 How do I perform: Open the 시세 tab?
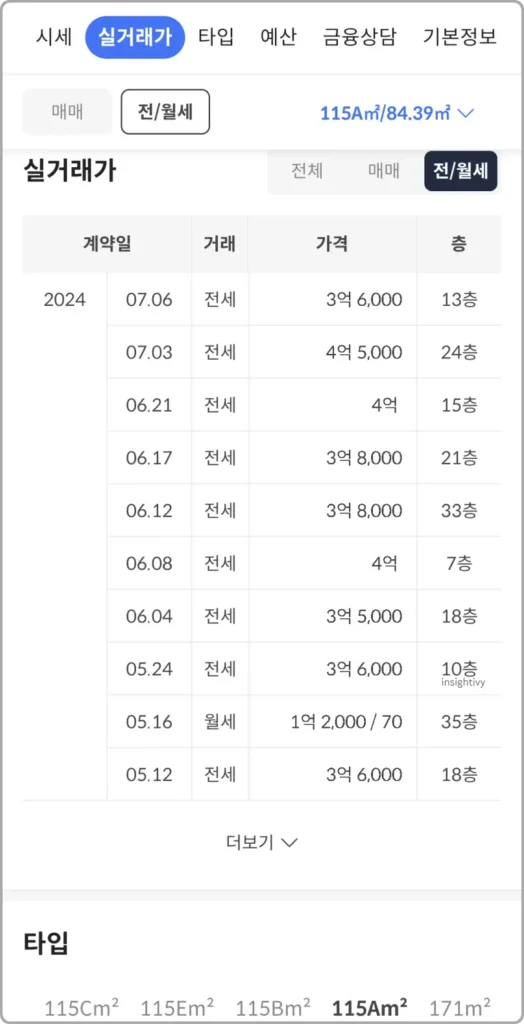(x=54, y=37)
